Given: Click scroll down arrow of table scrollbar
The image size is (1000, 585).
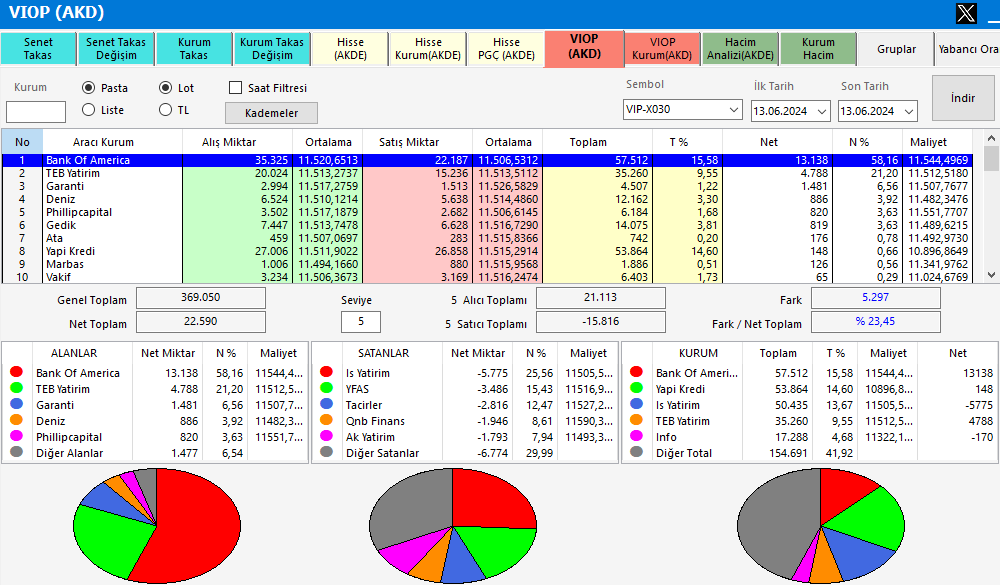Looking at the screenshot, I should (x=990, y=275).
